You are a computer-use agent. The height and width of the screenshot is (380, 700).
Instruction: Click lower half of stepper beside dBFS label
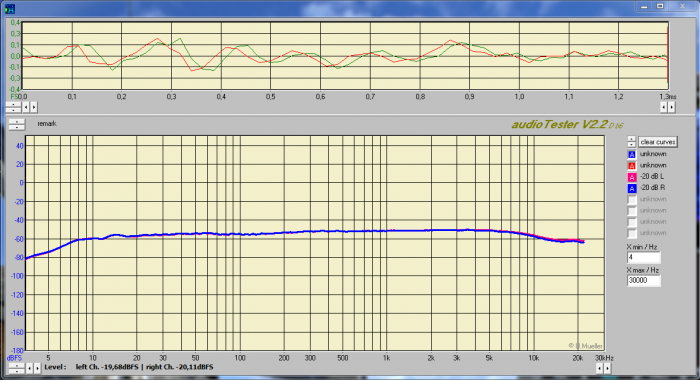(x=17, y=371)
